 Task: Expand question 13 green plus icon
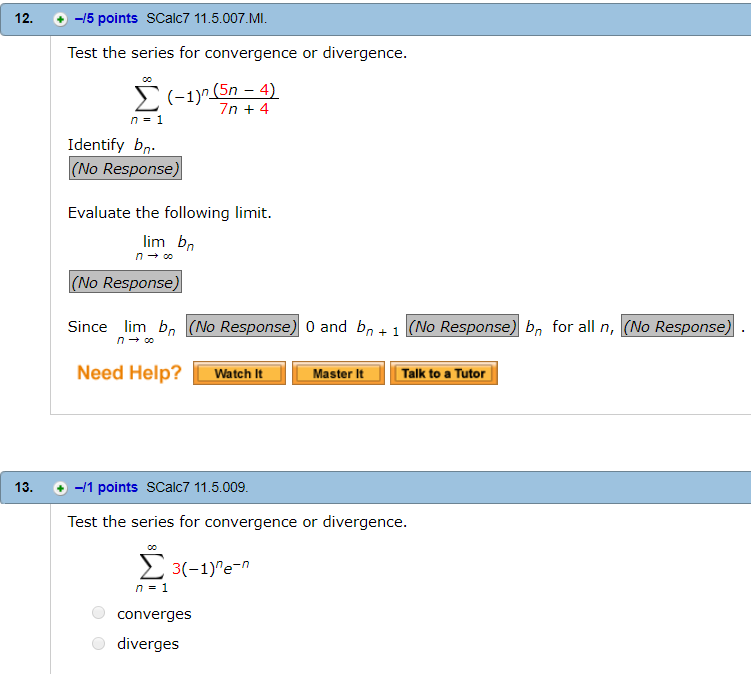(60, 488)
